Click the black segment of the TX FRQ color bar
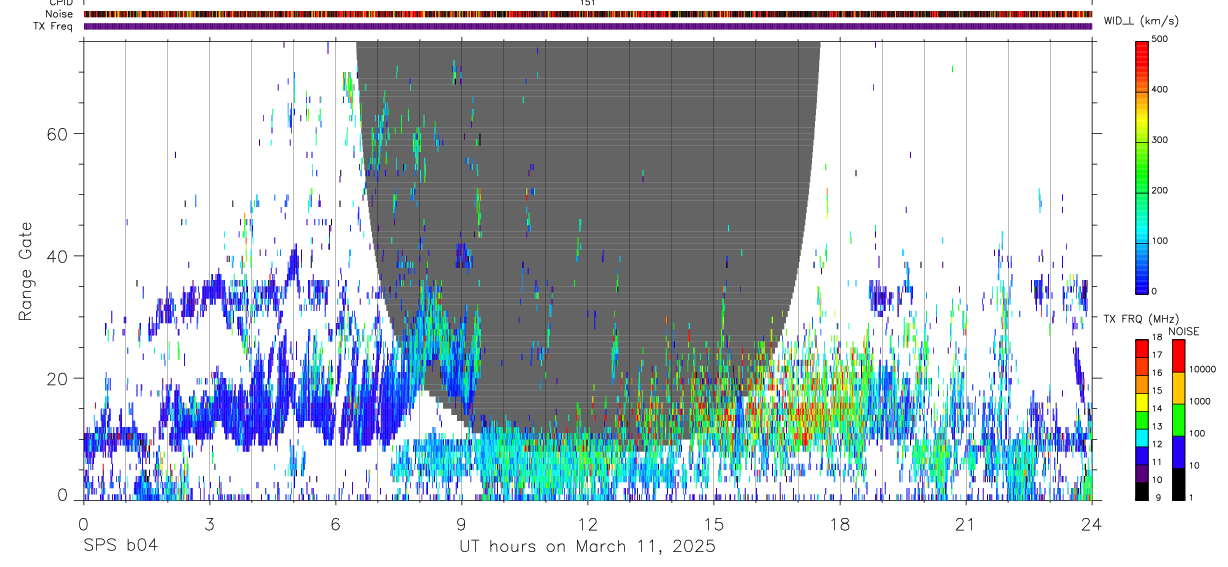 (1141, 489)
